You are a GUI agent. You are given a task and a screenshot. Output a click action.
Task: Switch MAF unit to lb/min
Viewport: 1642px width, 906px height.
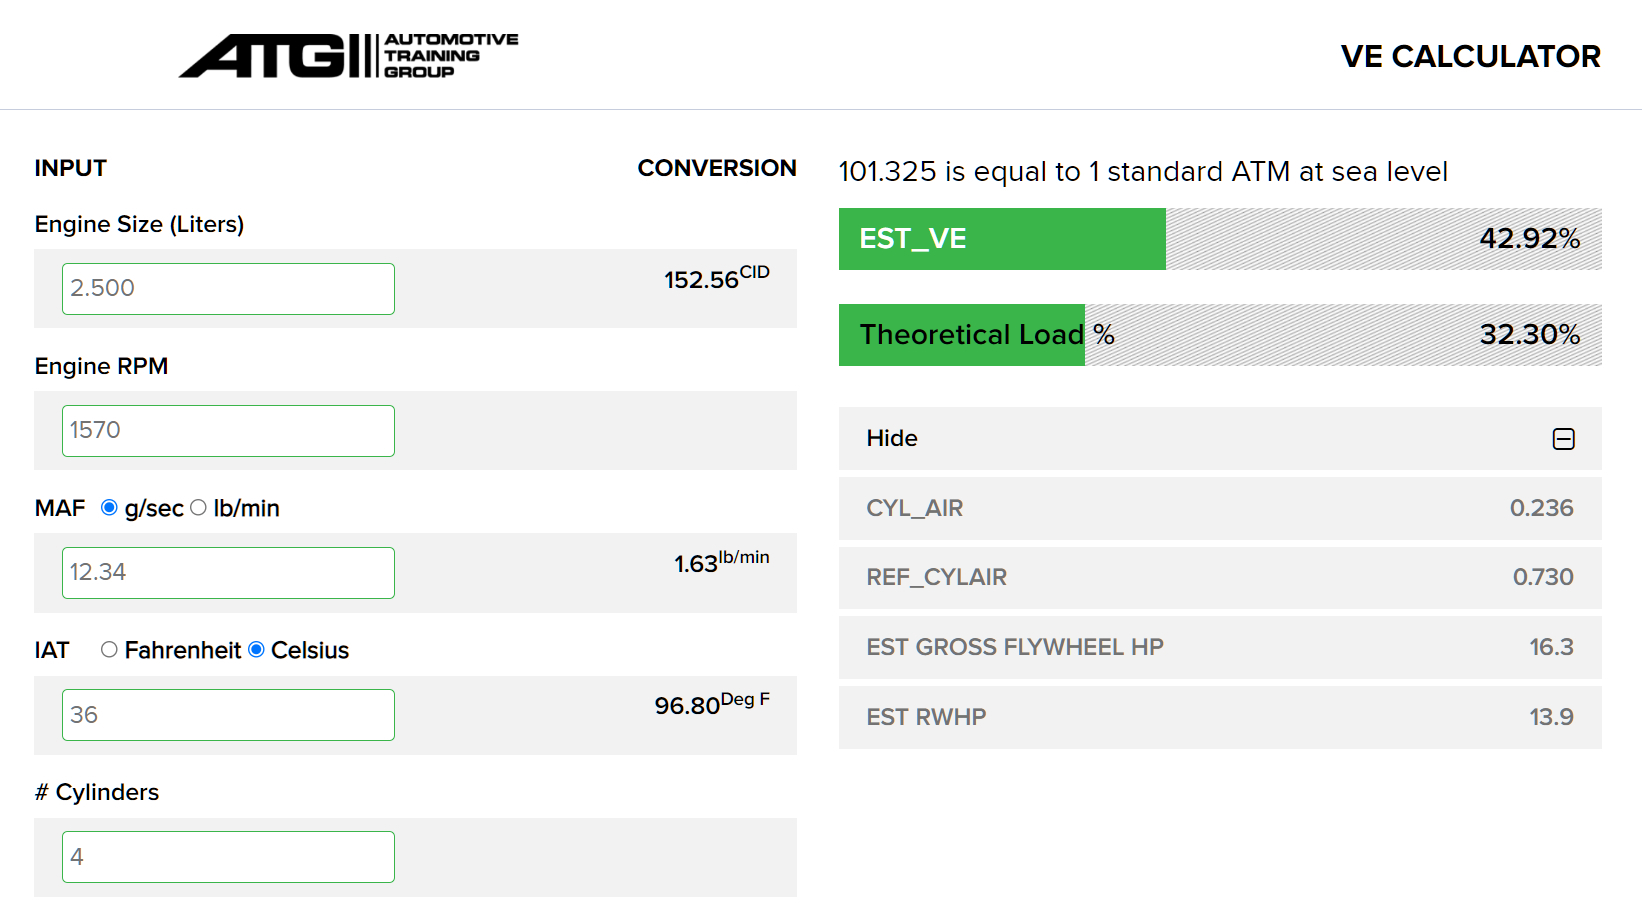click(x=199, y=508)
